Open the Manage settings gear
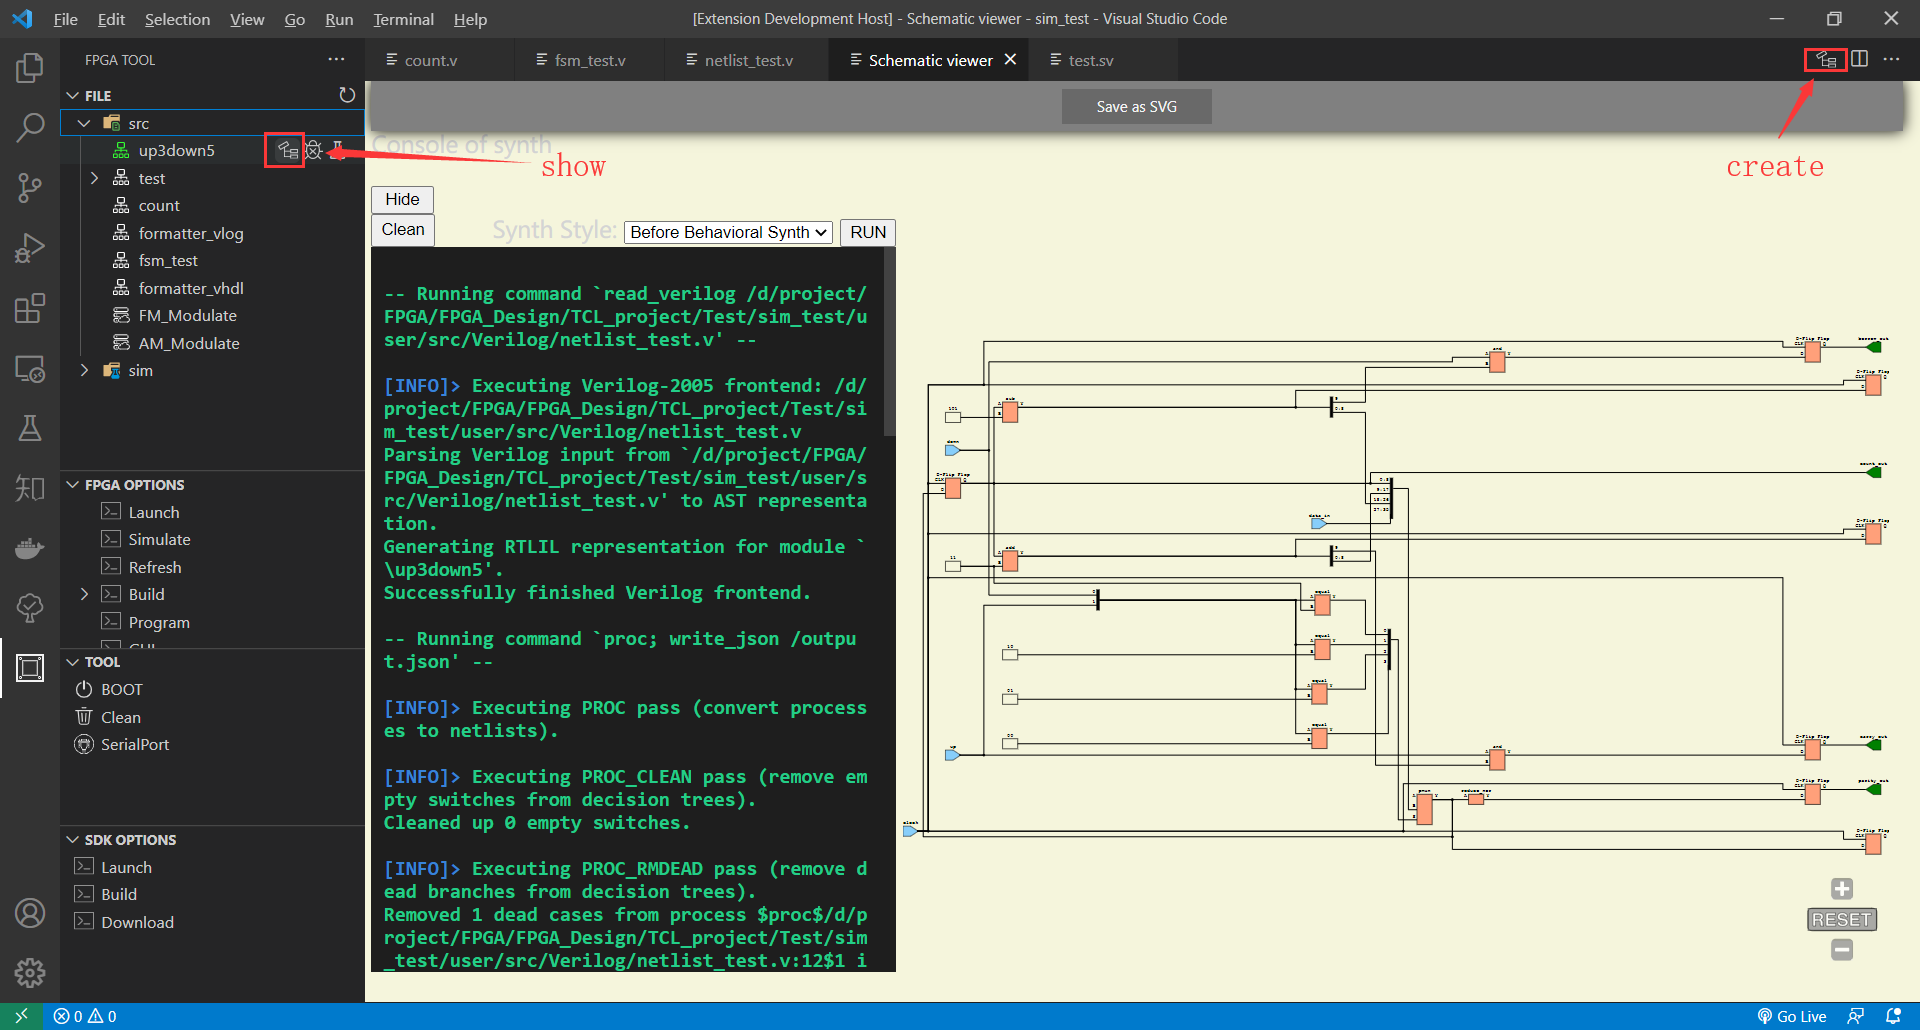Image resolution: width=1920 pixels, height=1030 pixels. pos(30,972)
